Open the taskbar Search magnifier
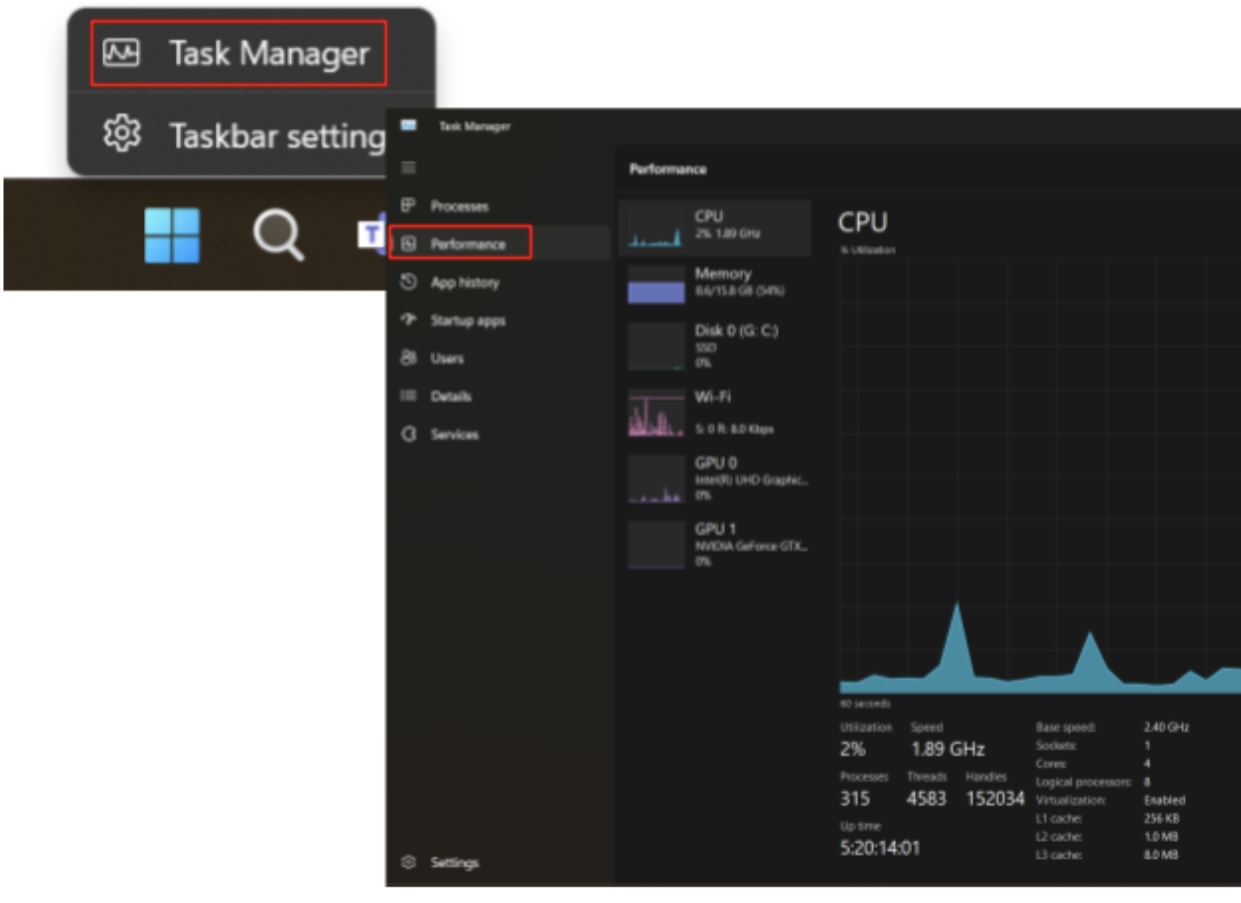This screenshot has height=903, width=1241. [277, 236]
